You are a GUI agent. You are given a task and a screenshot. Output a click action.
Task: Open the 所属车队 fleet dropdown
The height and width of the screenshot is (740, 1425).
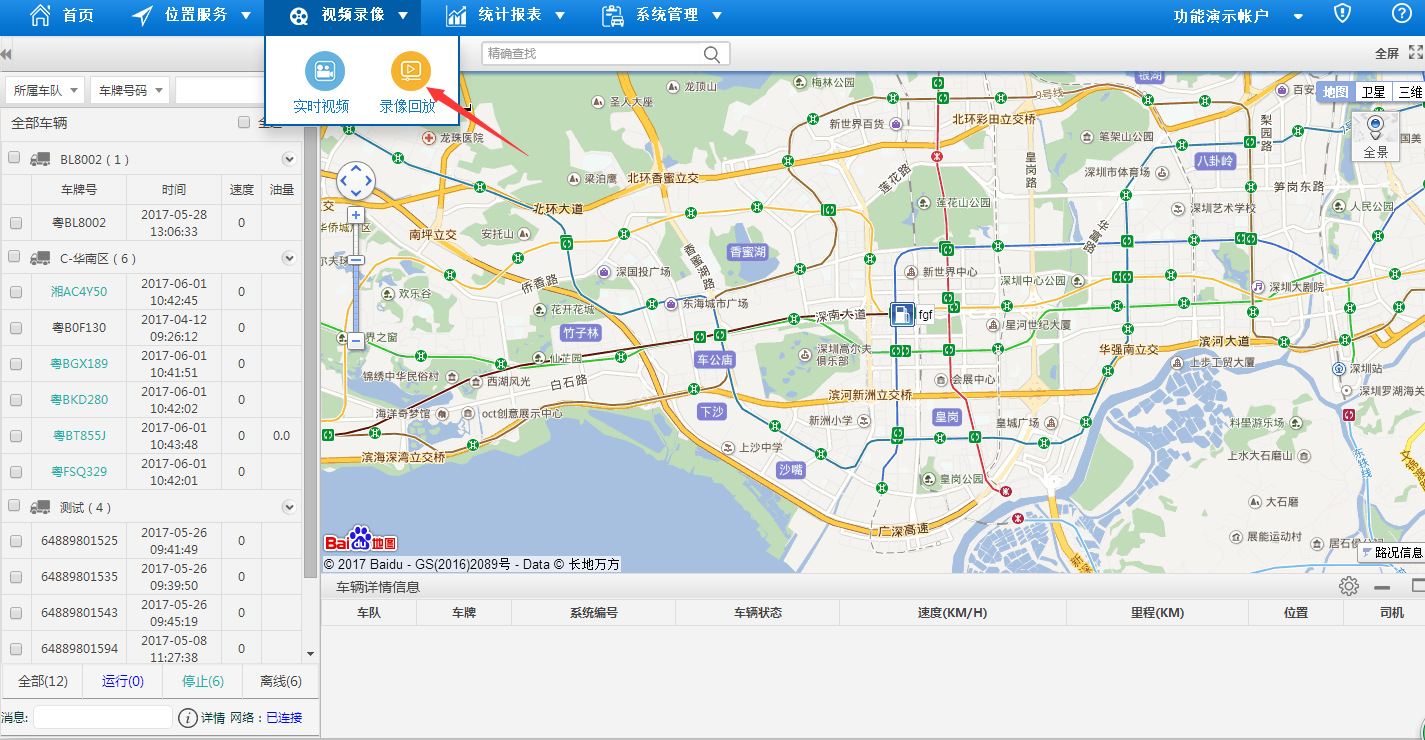click(x=46, y=90)
